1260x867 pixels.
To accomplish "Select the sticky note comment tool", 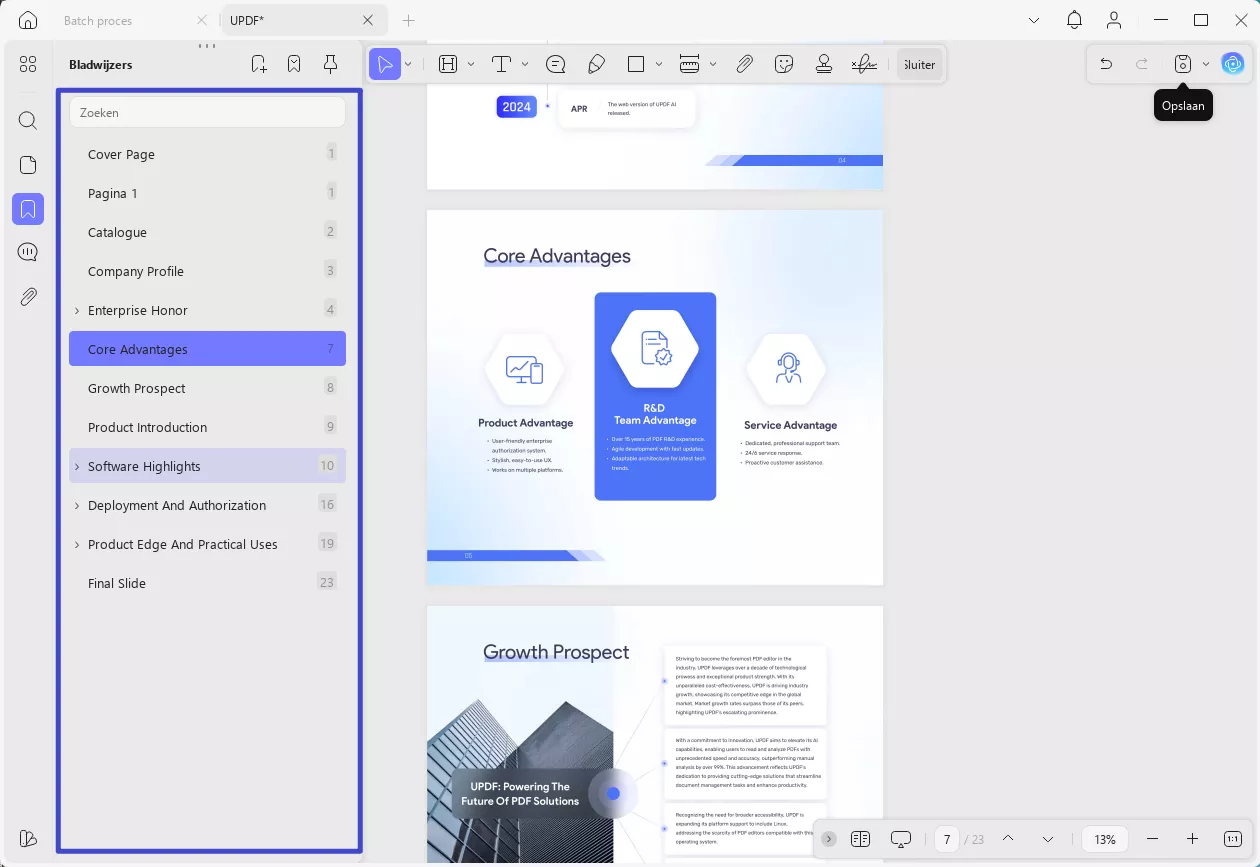I will pyautogui.click(x=556, y=64).
